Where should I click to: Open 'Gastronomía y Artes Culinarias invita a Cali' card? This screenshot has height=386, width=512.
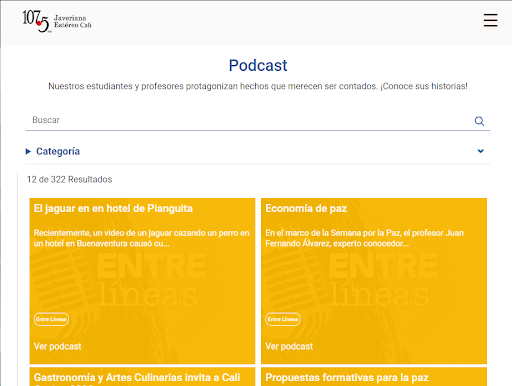pyautogui.click(x=142, y=377)
